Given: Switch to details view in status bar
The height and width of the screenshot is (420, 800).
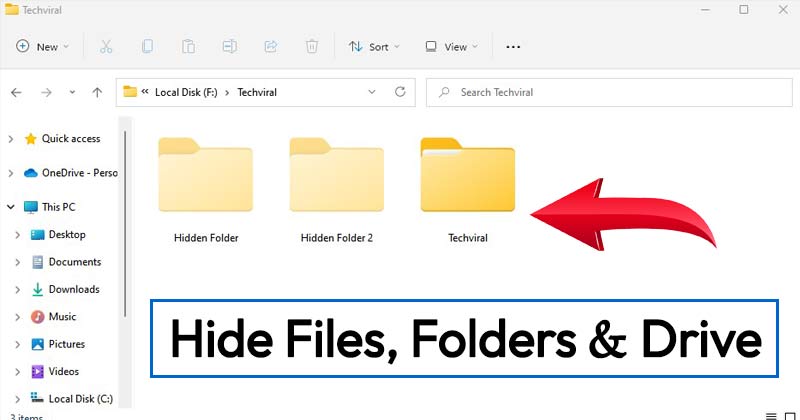Looking at the screenshot, I should click(771, 416).
